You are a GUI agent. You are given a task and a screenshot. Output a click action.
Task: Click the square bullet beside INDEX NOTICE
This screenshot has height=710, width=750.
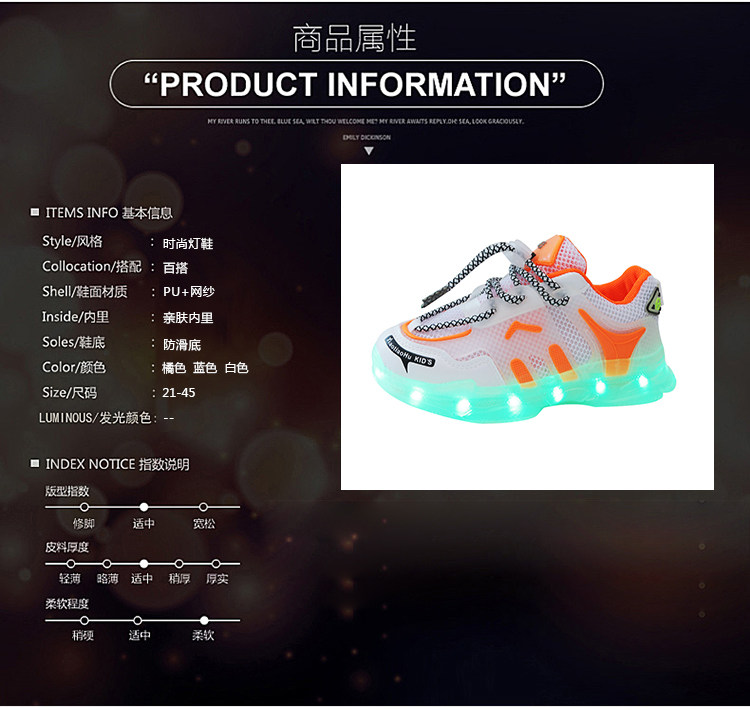(x=34, y=463)
